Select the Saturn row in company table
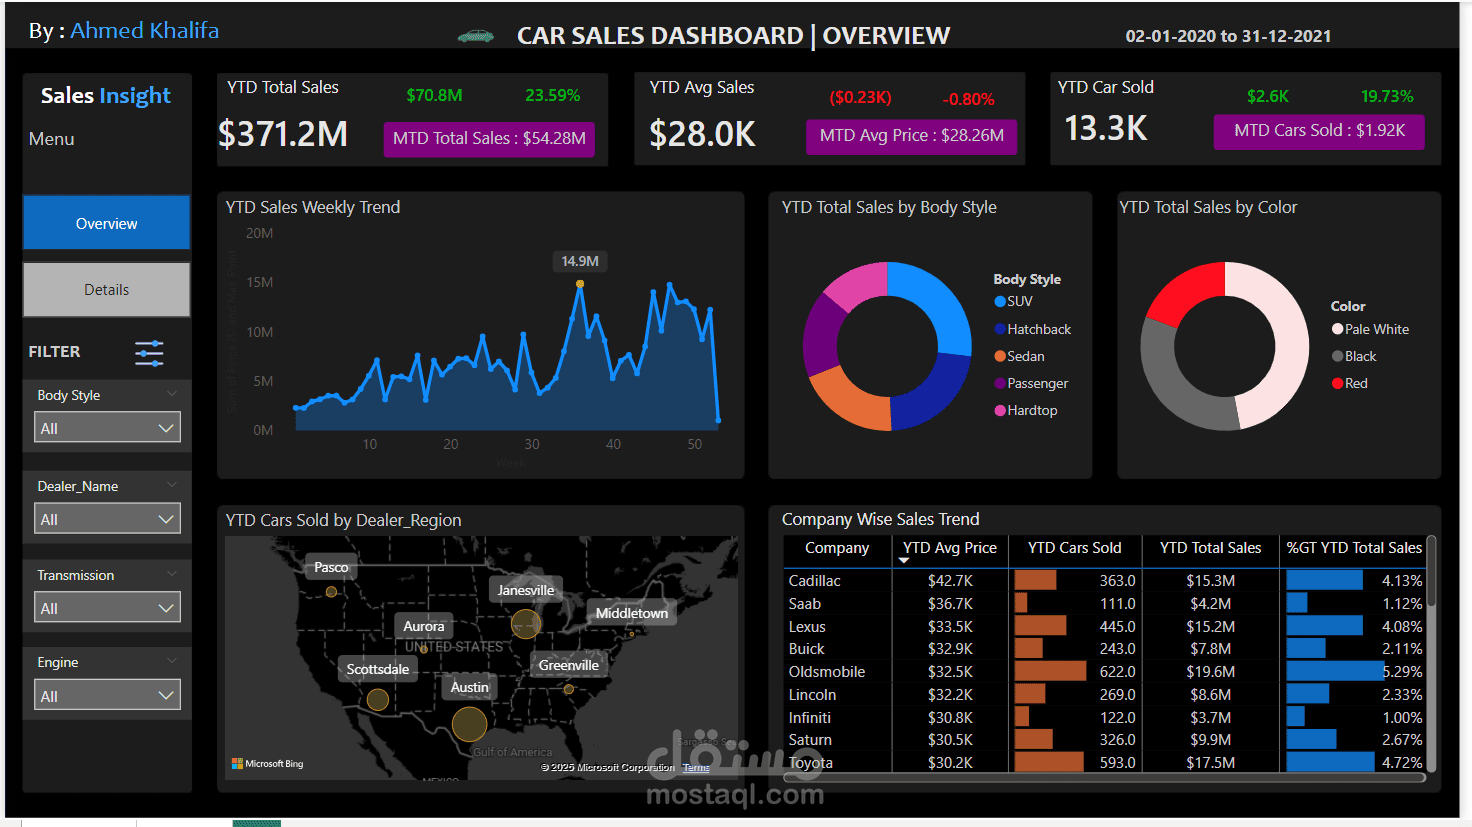Viewport: 1472px width, 827px height. tap(1105, 740)
